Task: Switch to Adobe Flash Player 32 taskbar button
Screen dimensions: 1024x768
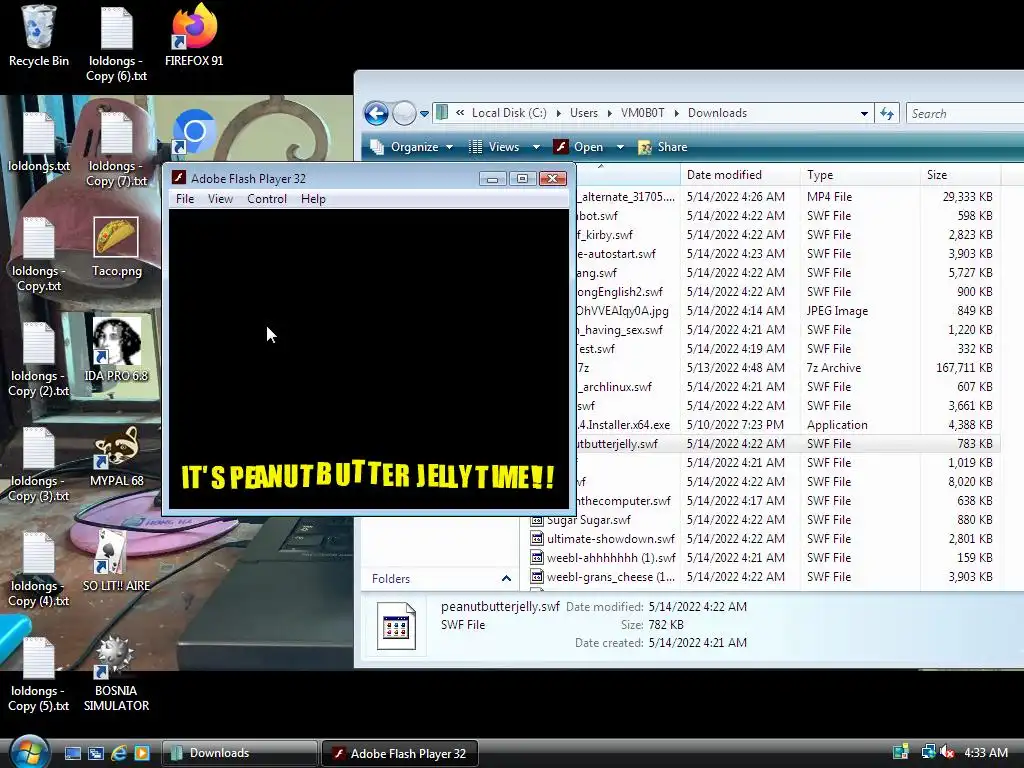Action: [399, 754]
